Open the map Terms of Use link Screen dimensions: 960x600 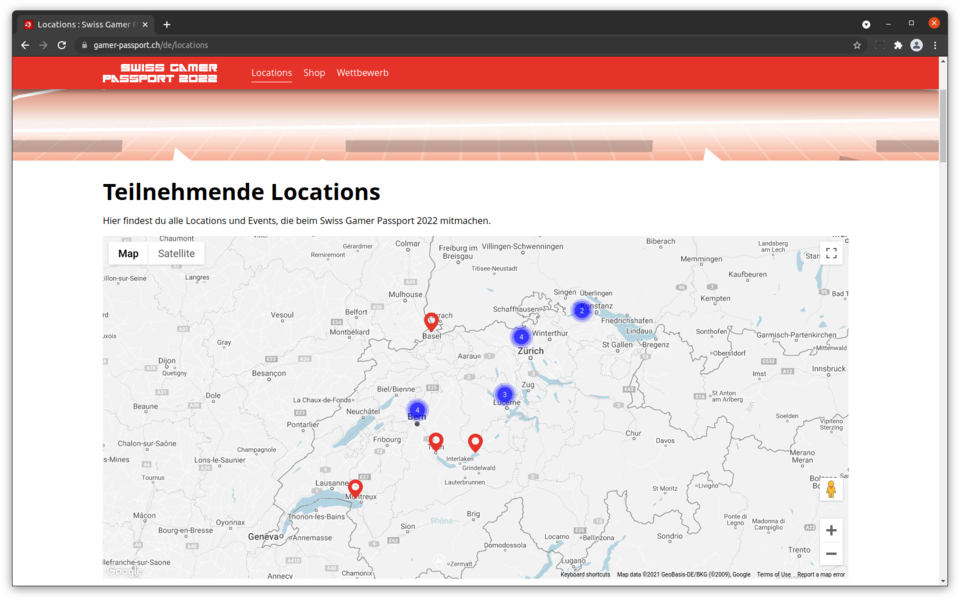(773, 574)
